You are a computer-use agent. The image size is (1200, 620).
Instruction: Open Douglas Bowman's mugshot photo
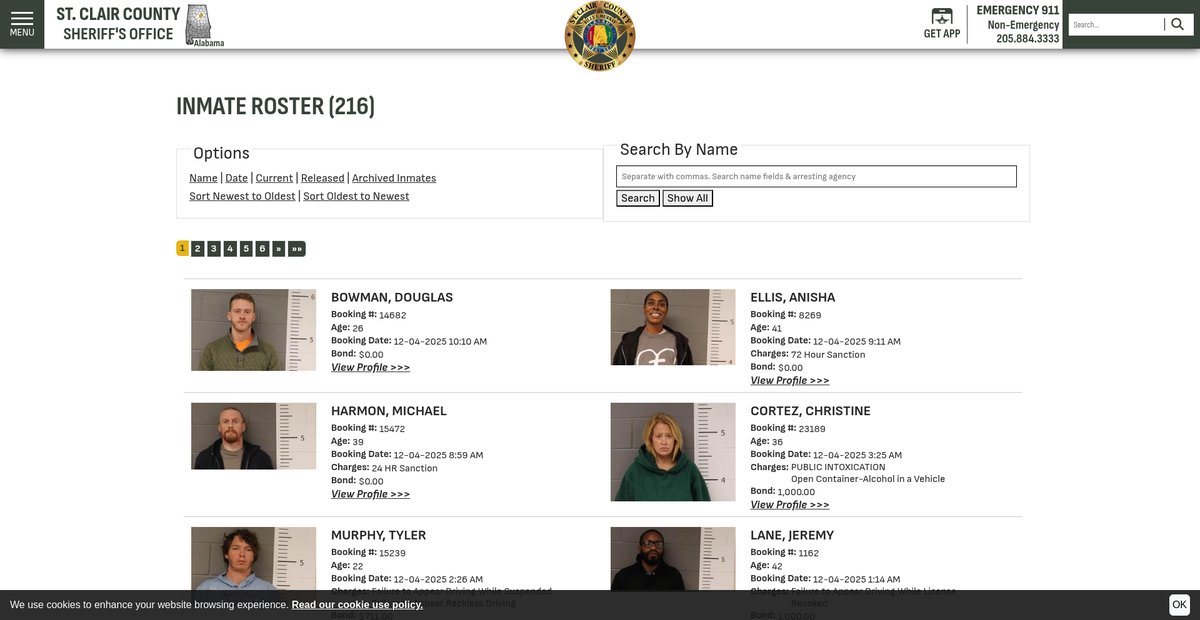coord(254,330)
